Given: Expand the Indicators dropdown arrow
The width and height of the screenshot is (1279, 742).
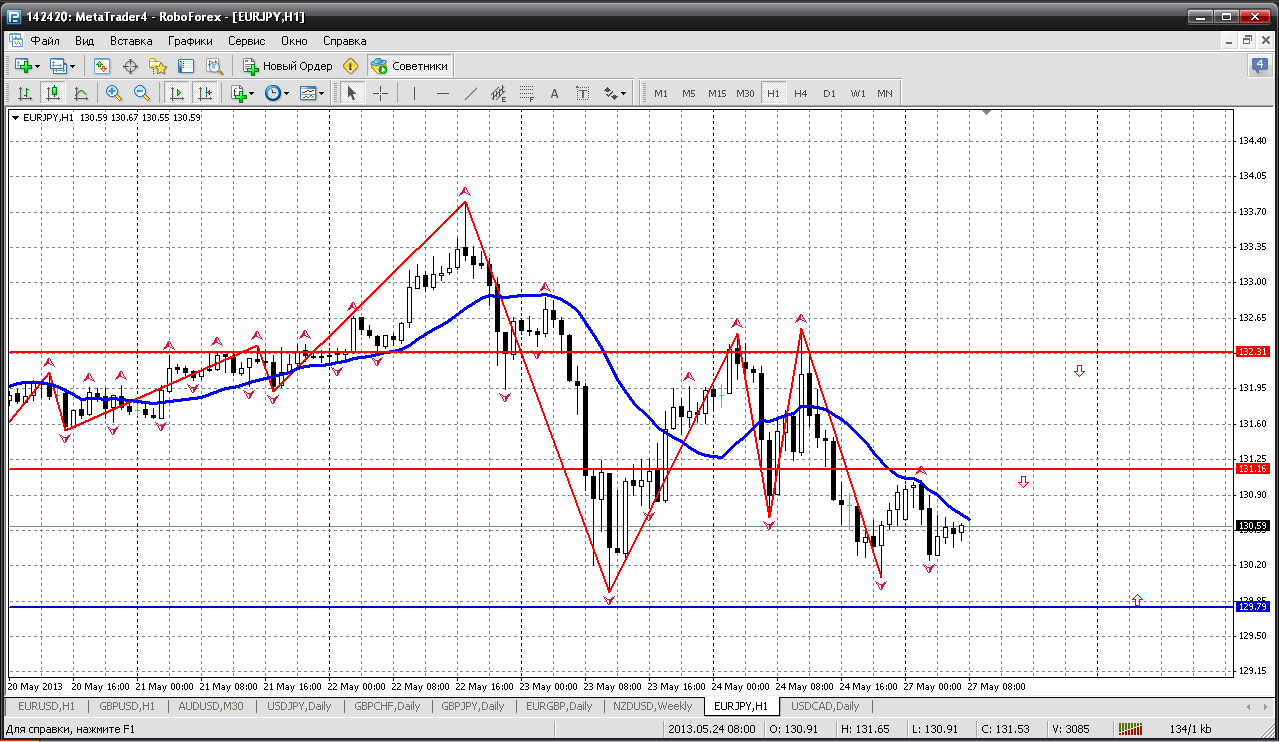Looking at the screenshot, I should [252, 93].
